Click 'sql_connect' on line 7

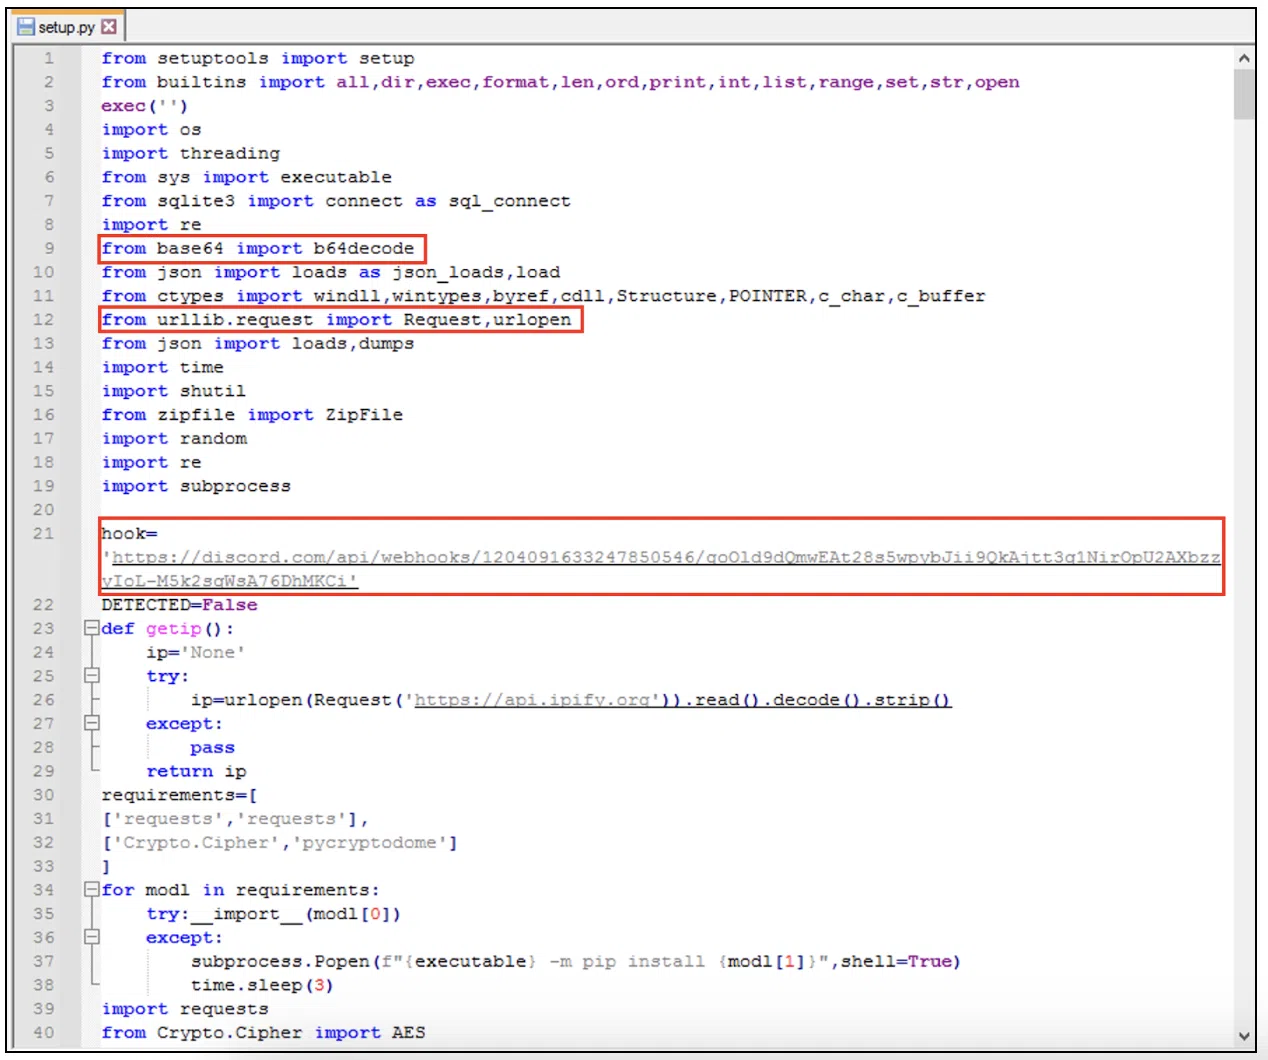coord(510,201)
